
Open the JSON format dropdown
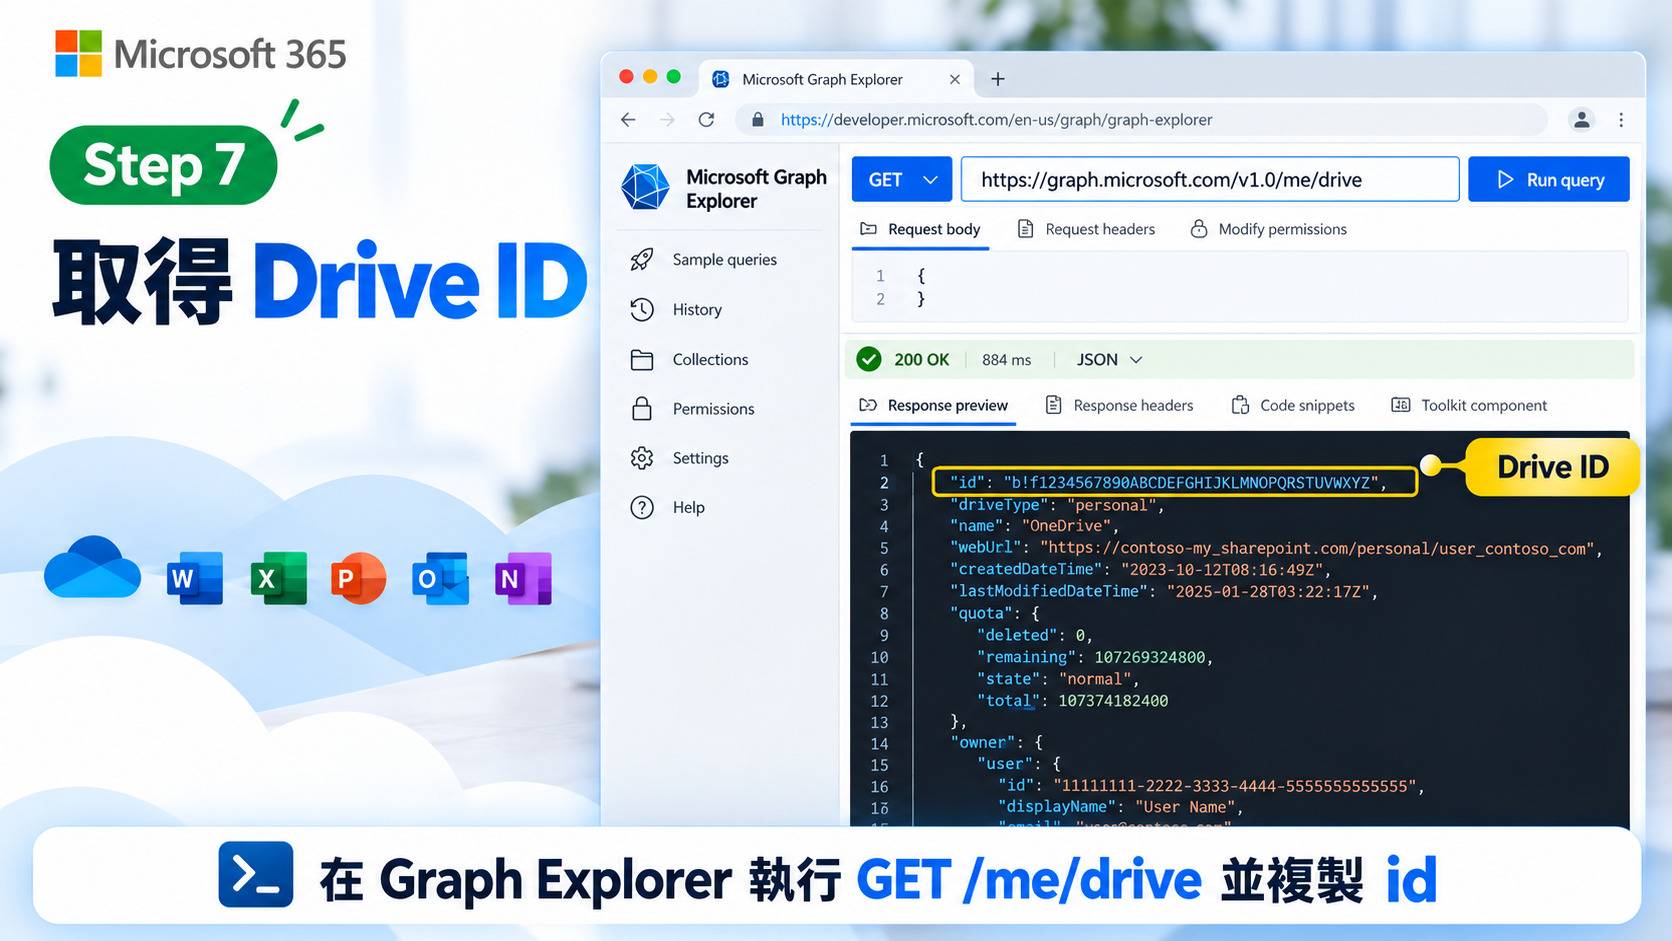tap(1109, 360)
